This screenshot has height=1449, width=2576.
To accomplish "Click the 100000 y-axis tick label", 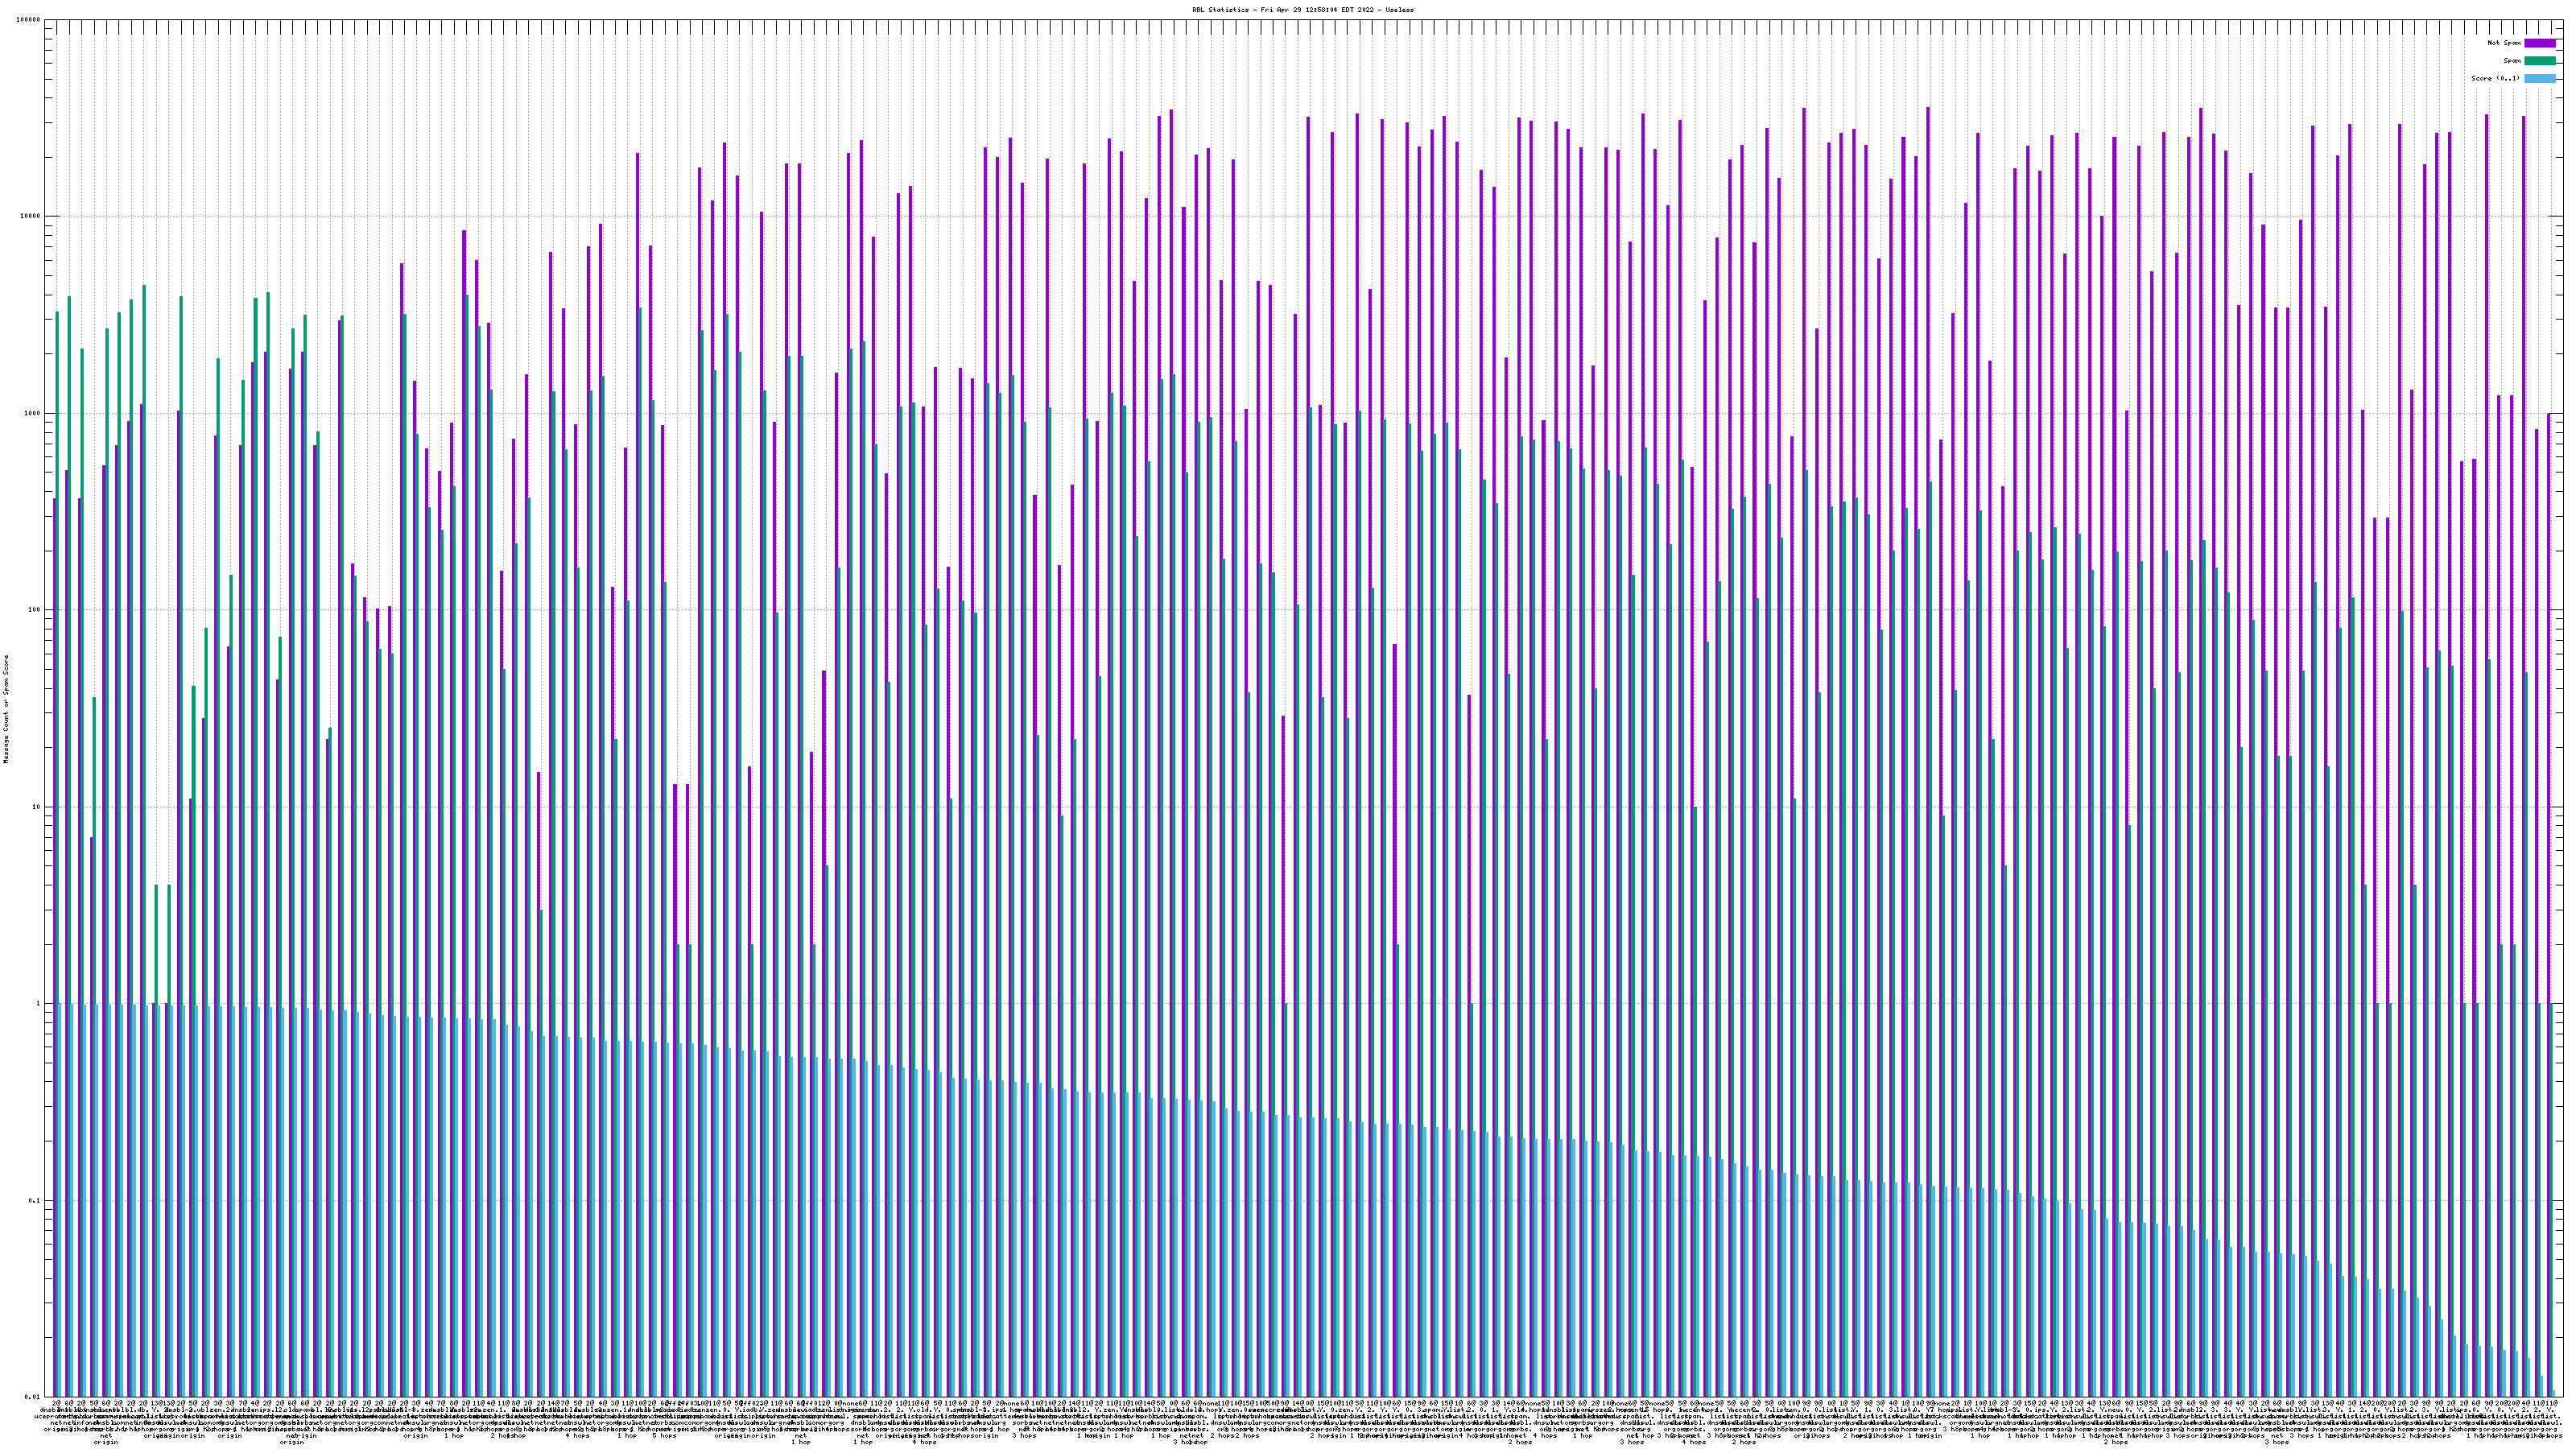I will (29, 20).
